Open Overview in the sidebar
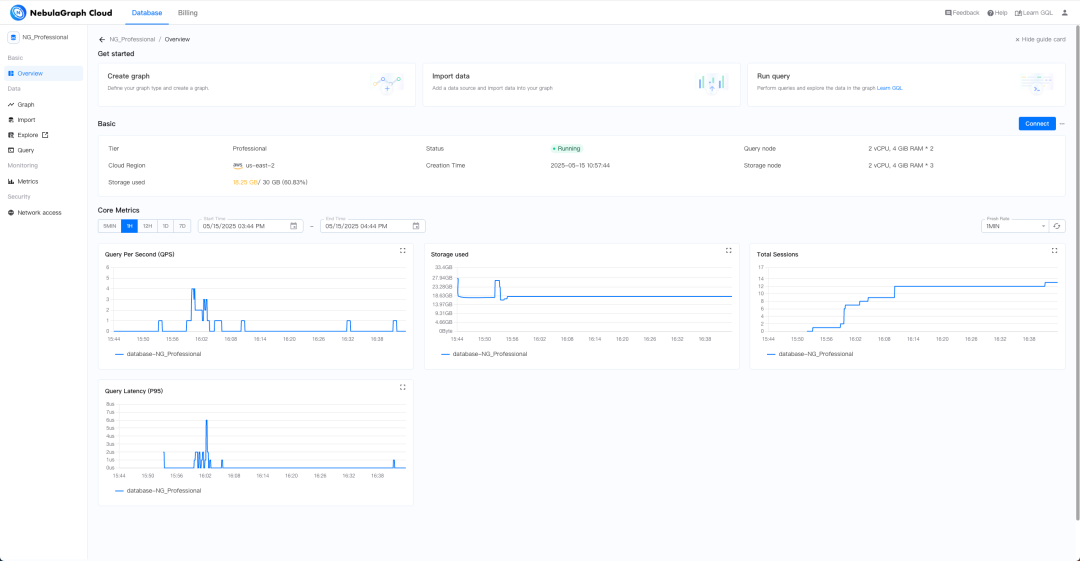 tap(43, 73)
